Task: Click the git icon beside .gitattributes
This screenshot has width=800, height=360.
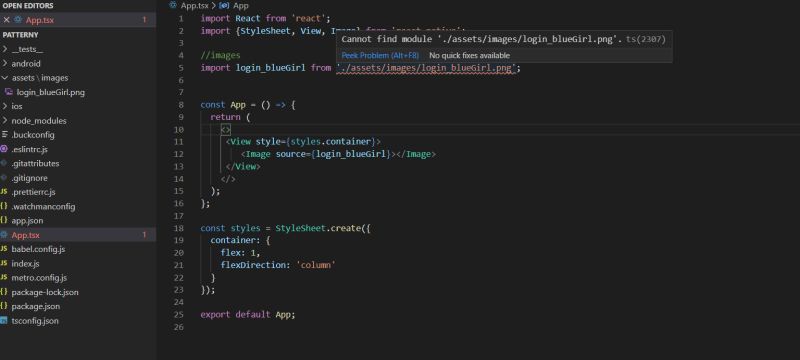Action: tap(4, 164)
